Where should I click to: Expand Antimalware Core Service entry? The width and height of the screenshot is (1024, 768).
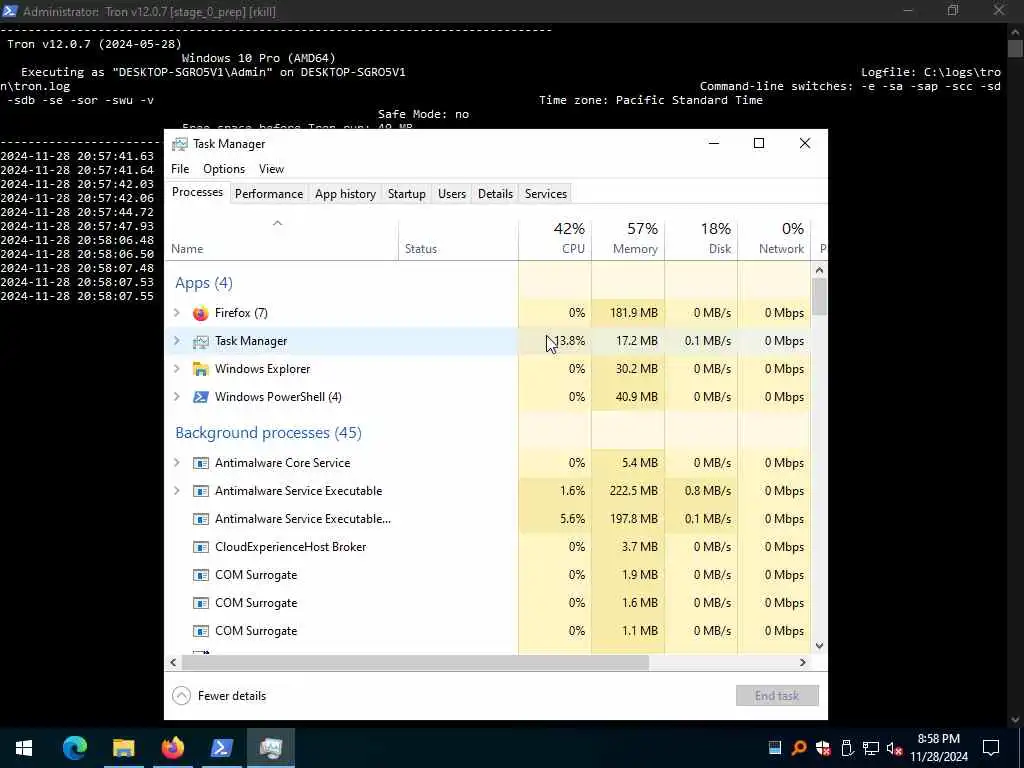[x=176, y=463]
